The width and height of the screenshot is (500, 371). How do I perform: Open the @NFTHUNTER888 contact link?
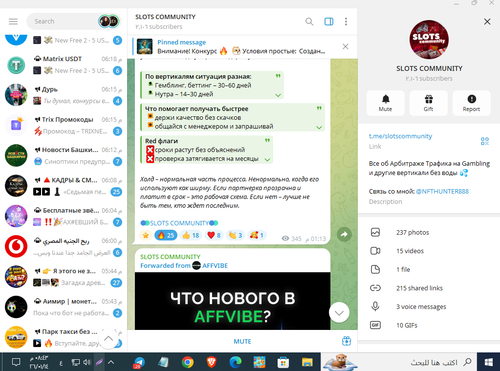442,191
